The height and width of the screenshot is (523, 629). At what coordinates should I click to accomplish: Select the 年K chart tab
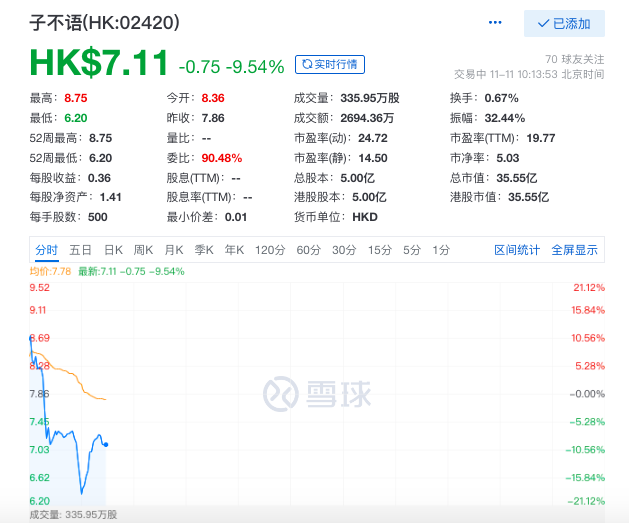[x=234, y=250]
